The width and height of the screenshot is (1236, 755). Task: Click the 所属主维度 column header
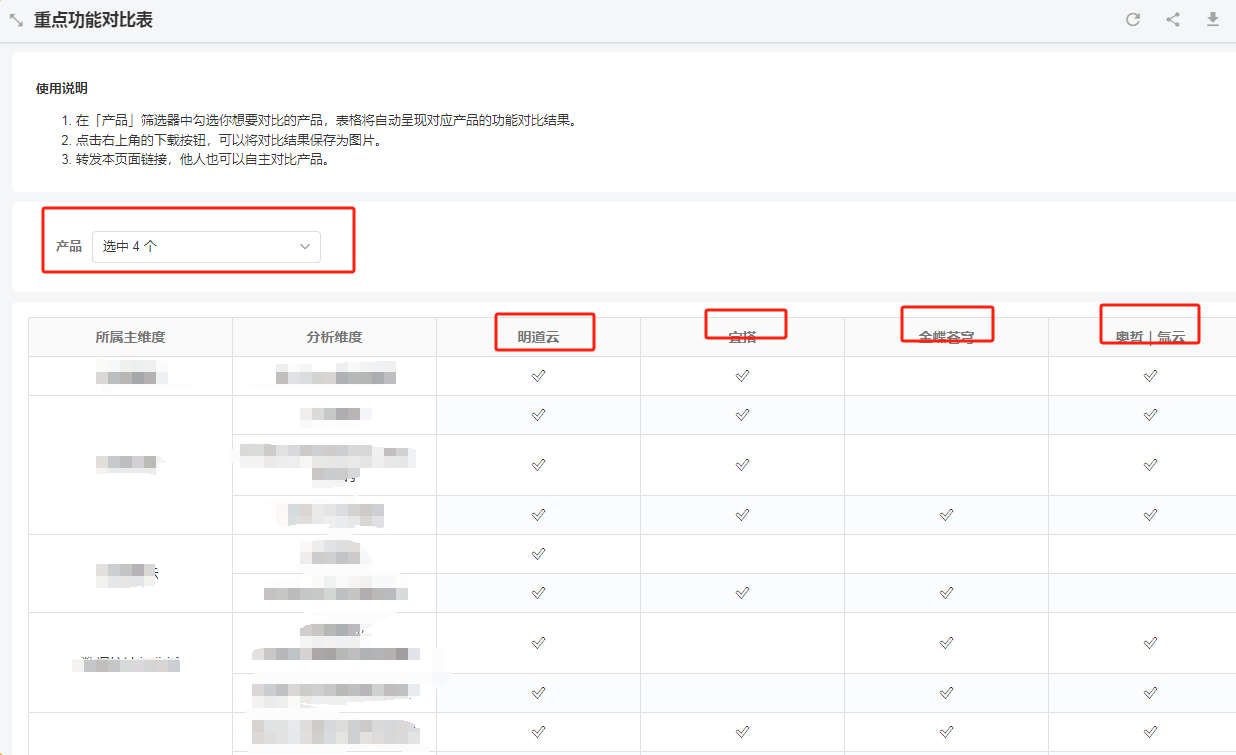(130, 337)
